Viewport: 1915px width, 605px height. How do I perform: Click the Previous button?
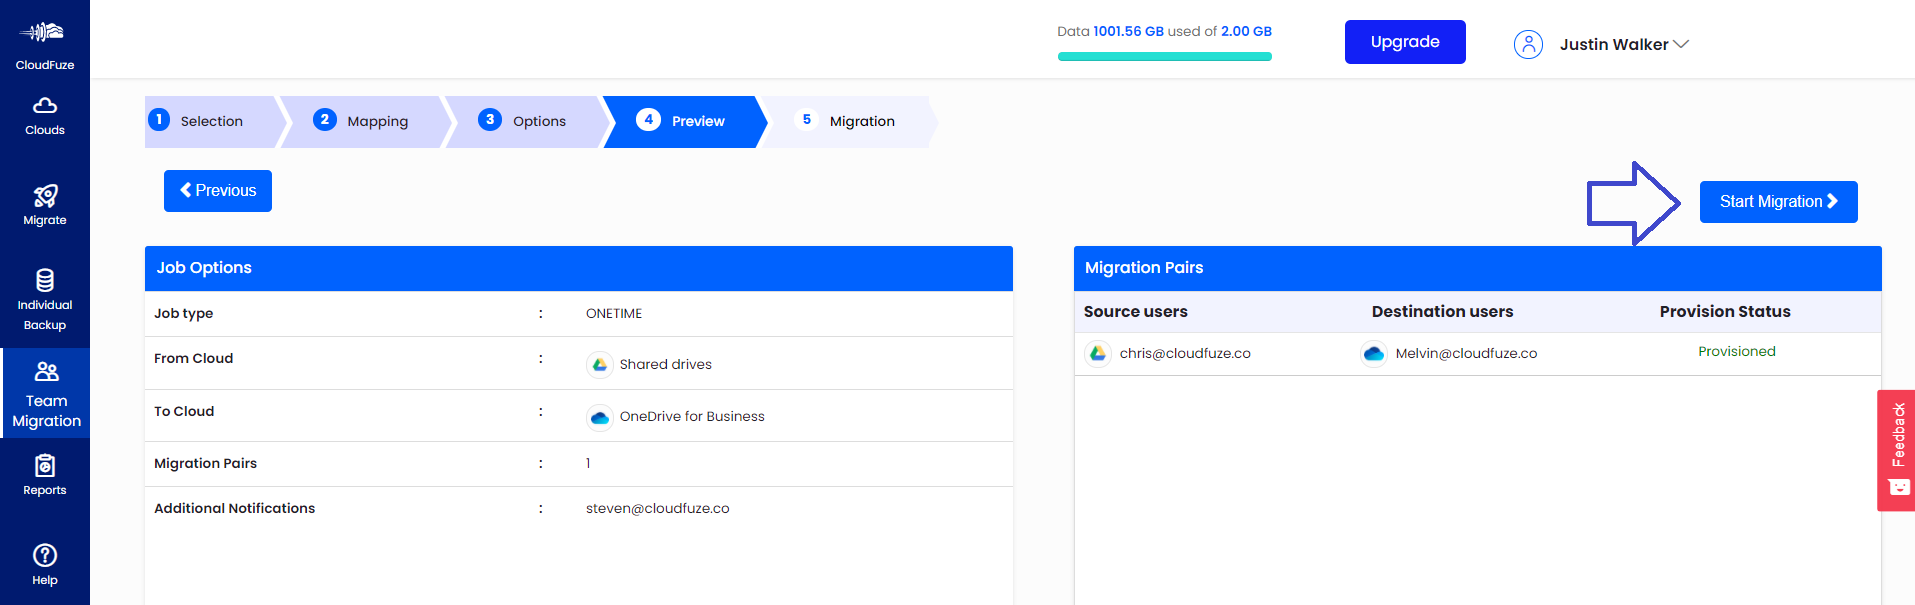tap(218, 191)
